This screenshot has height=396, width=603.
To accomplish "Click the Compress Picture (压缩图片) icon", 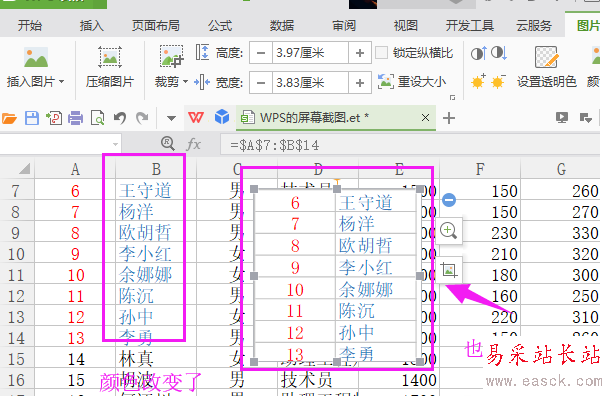I will coord(110,57).
